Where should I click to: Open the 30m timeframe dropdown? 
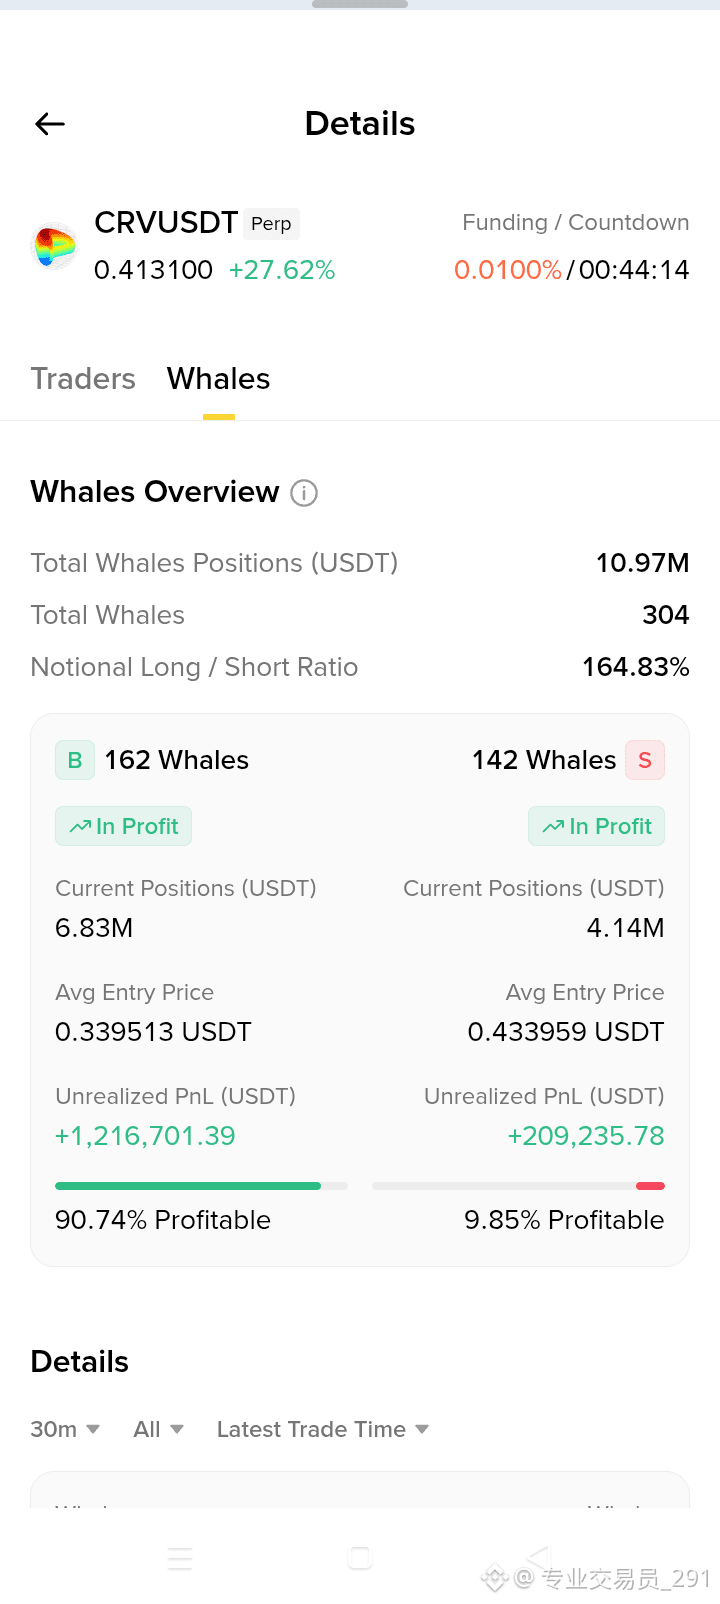click(x=65, y=1429)
